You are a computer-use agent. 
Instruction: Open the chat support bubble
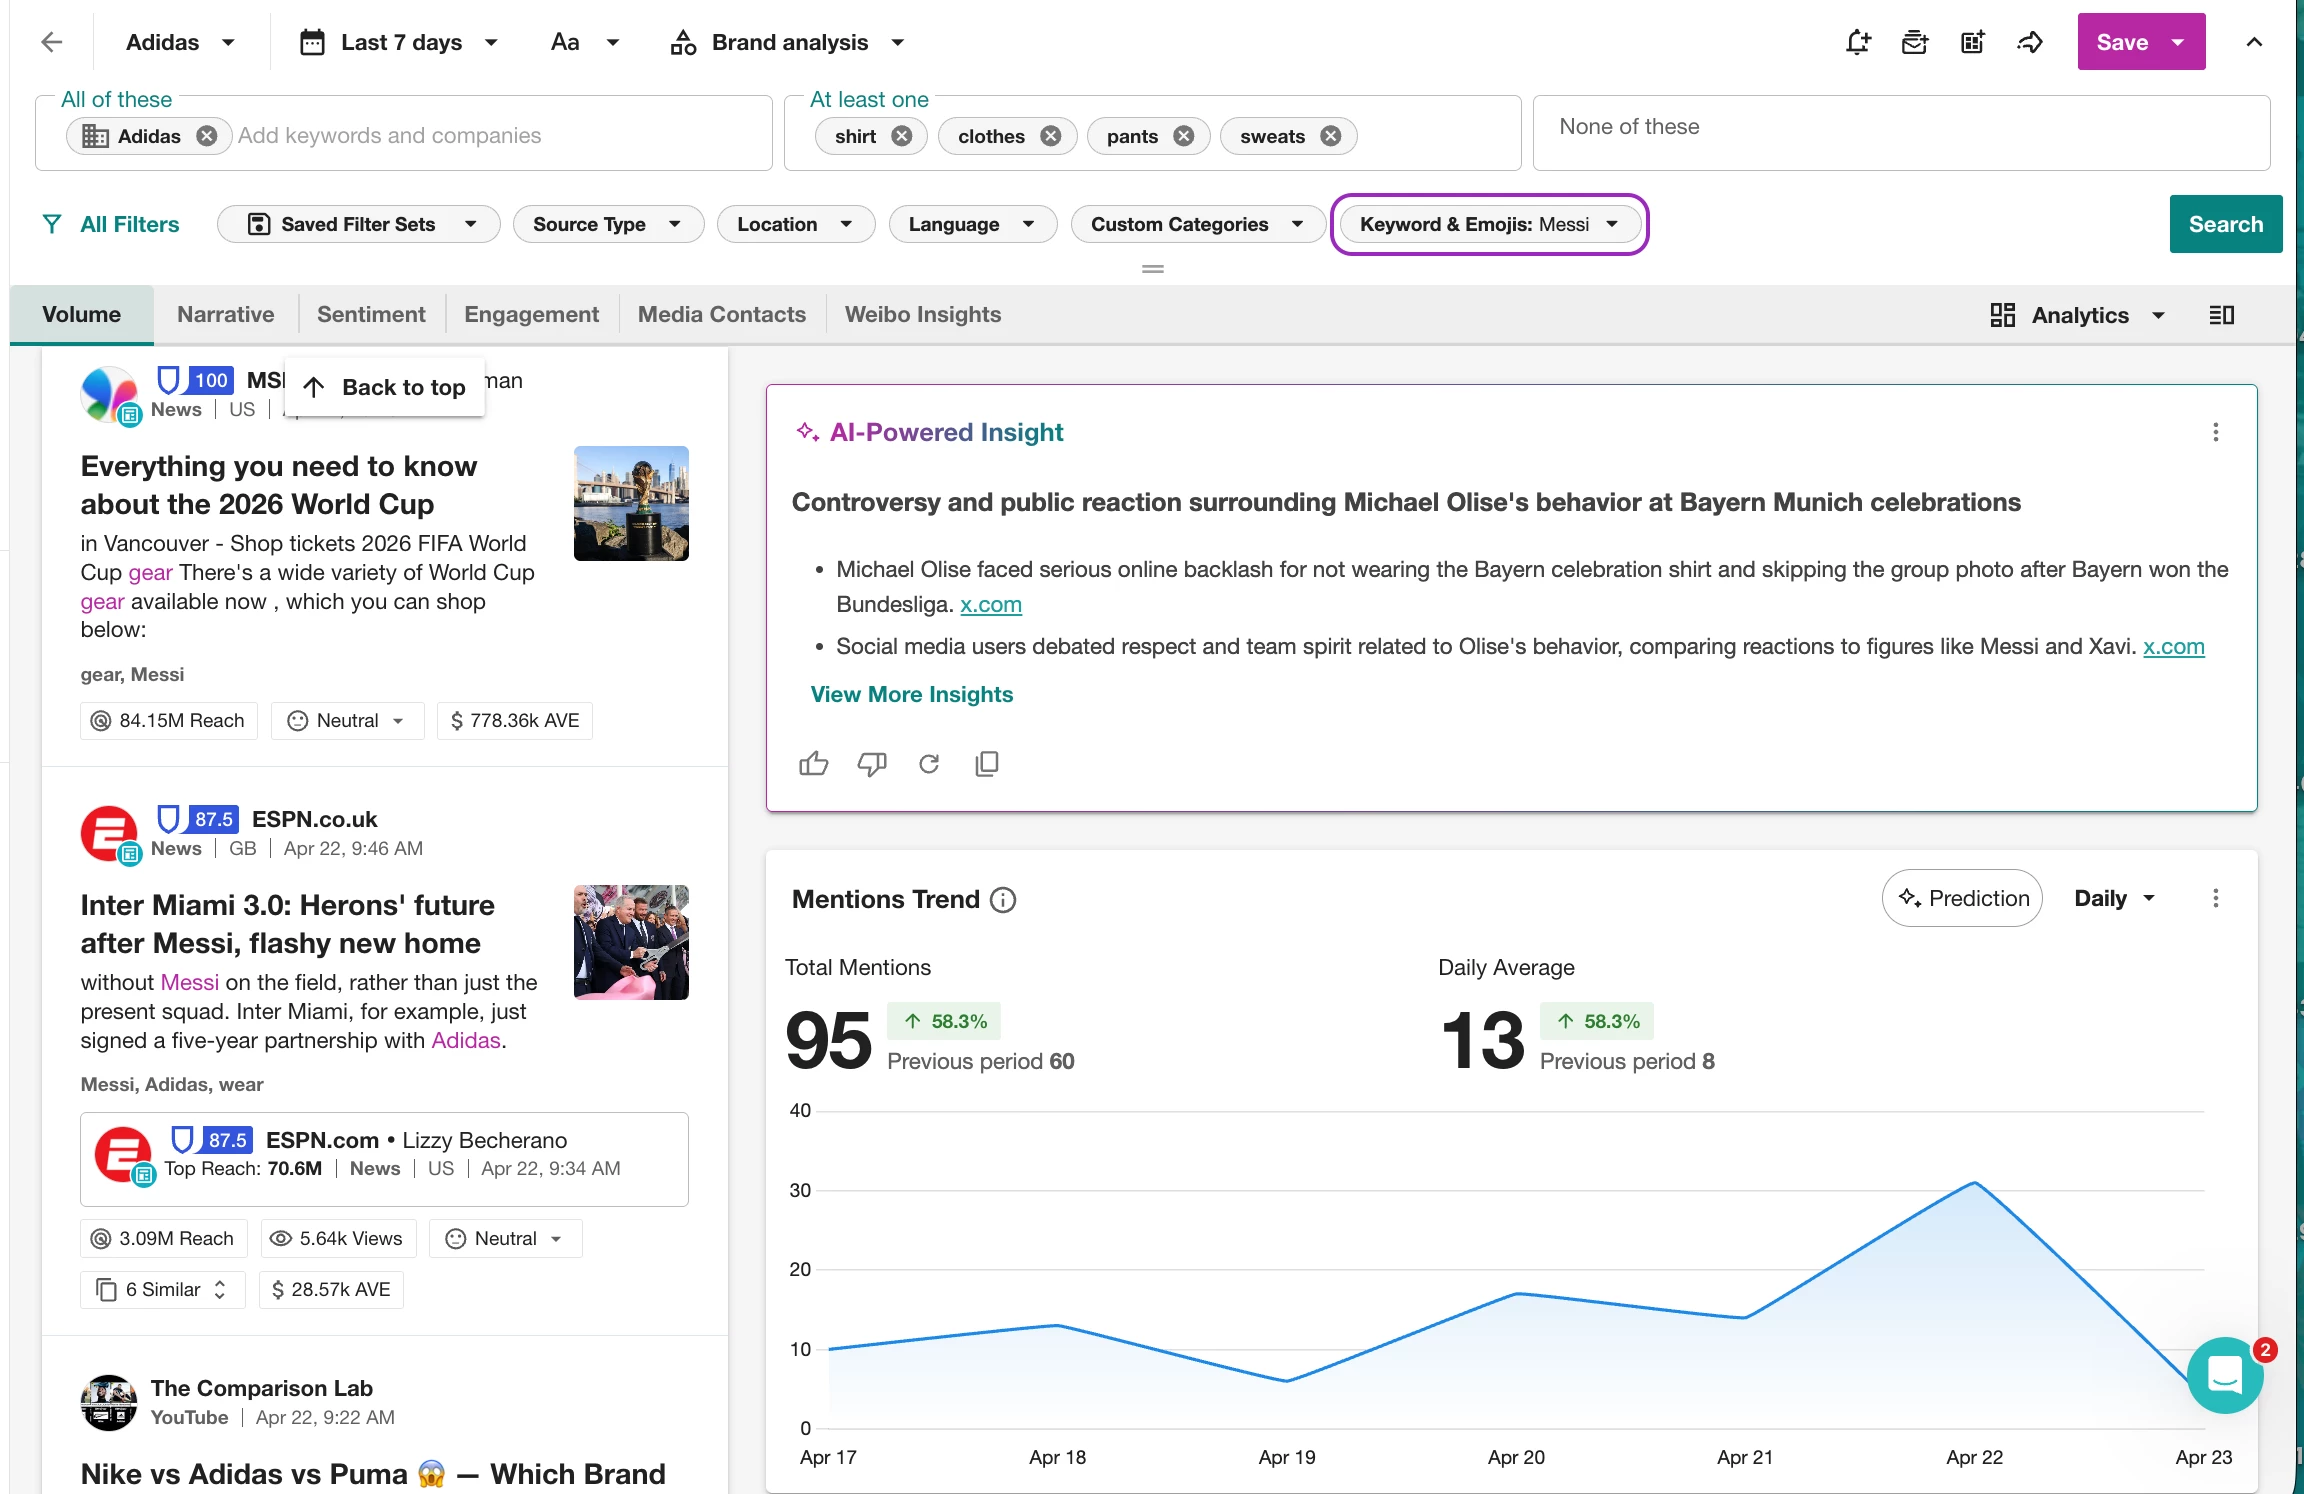[x=2224, y=1375]
